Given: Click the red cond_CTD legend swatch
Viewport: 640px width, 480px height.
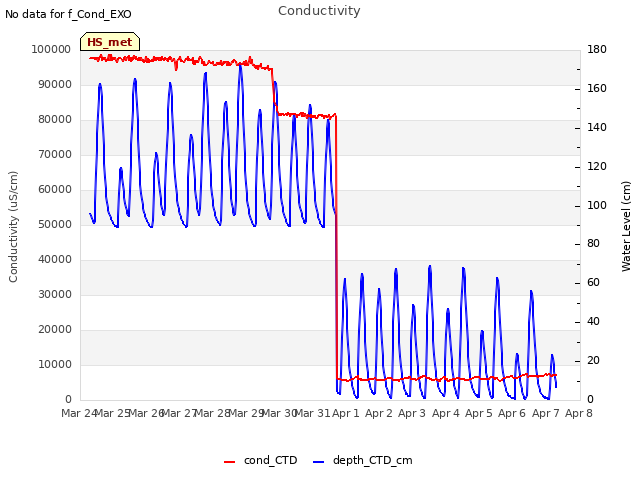Looking at the screenshot, I should pos(229,462).
